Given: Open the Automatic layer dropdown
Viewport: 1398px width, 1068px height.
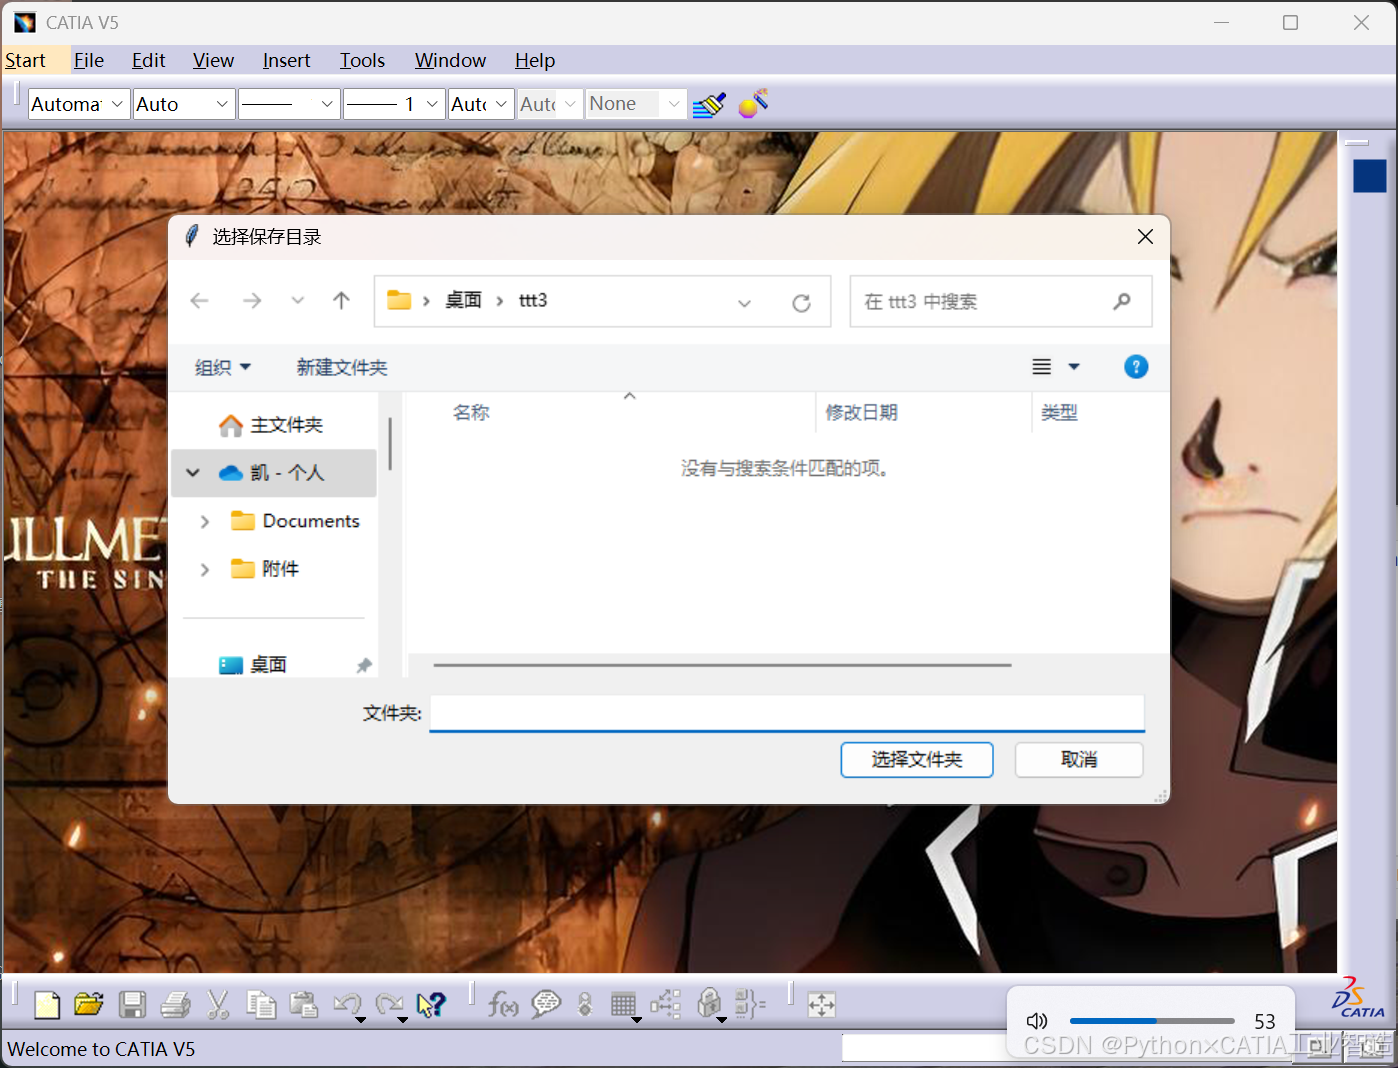Looking at the screenshot, I should [117, 104].
